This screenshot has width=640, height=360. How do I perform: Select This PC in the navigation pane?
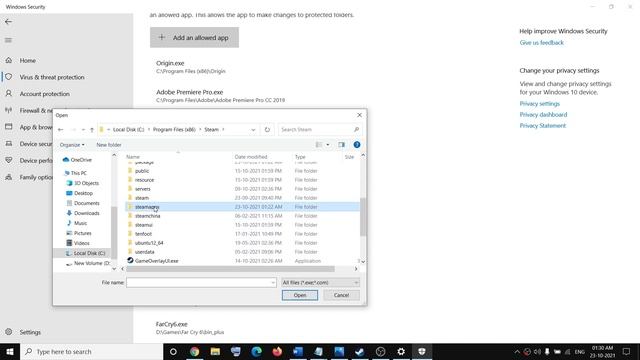click(78, 173)
